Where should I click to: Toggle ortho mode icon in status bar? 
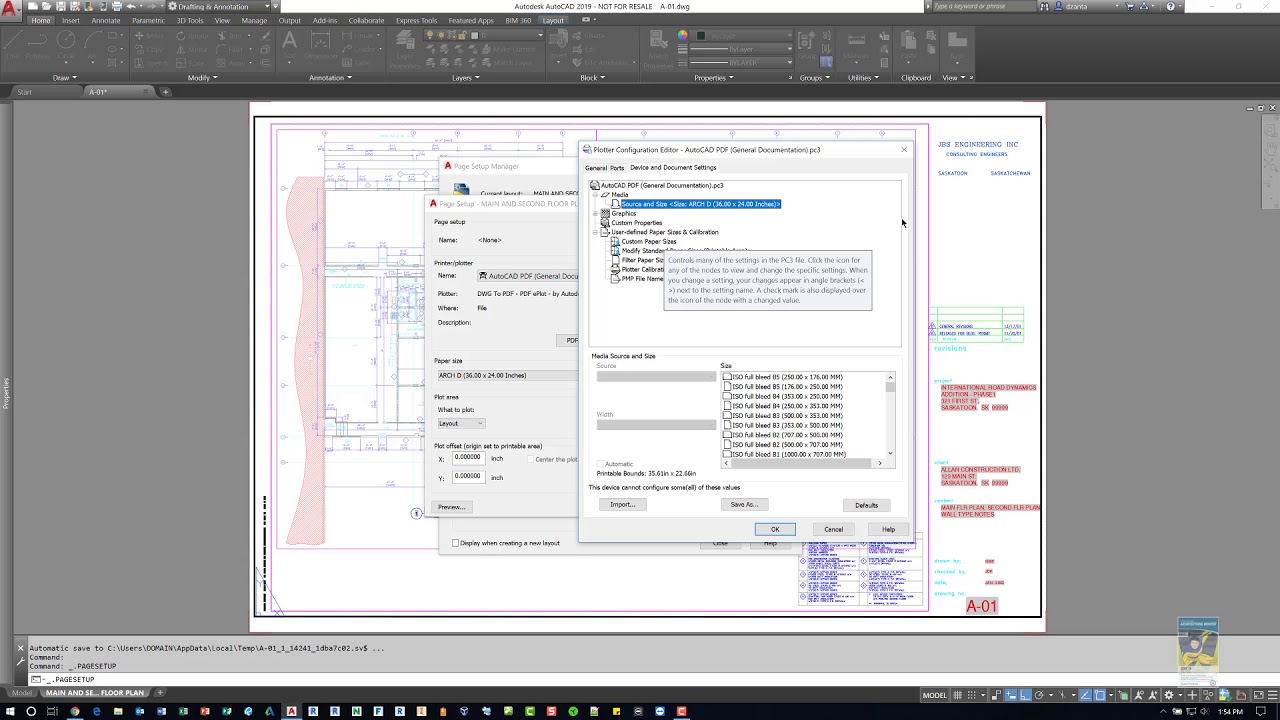1025,695
